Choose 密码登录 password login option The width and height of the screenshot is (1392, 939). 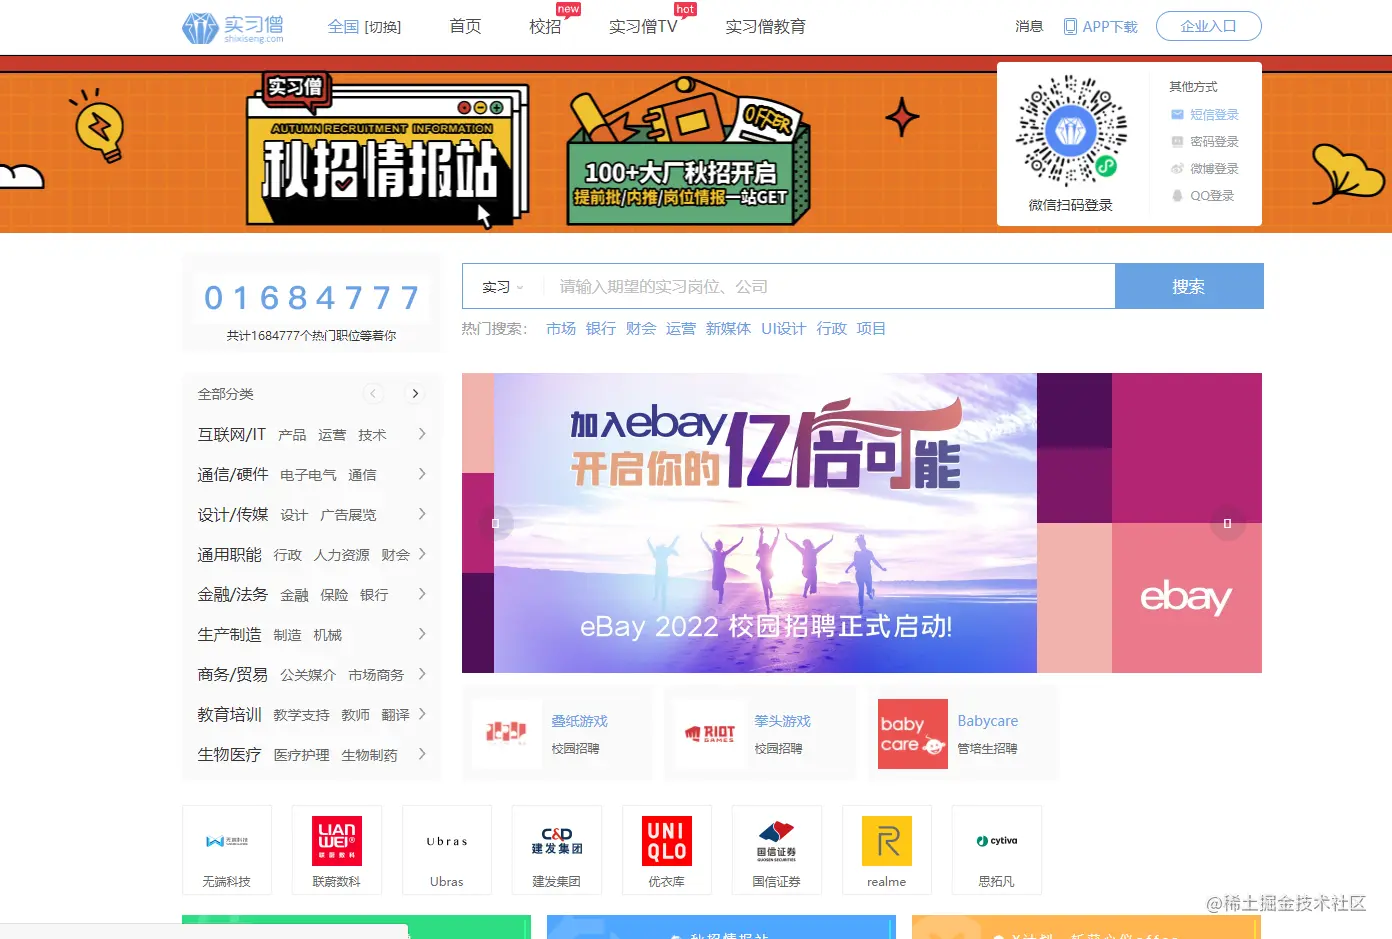(1205, 142)
